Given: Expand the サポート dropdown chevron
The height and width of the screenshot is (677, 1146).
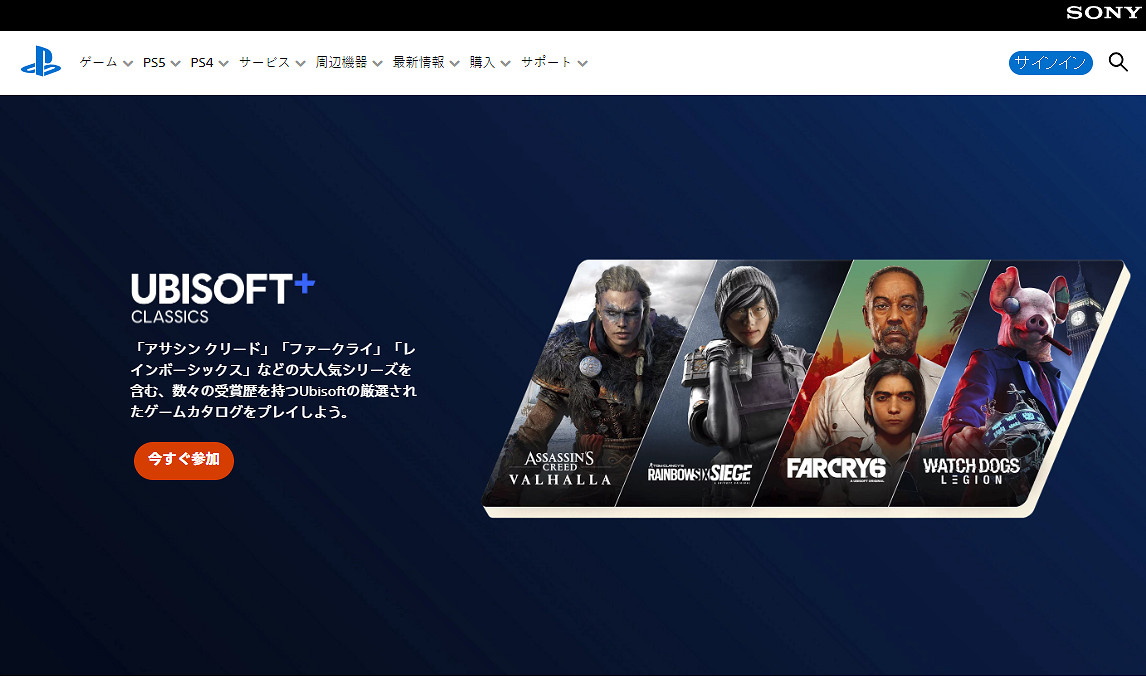Looking at the screenshot, I should click(x=583, y=62).
